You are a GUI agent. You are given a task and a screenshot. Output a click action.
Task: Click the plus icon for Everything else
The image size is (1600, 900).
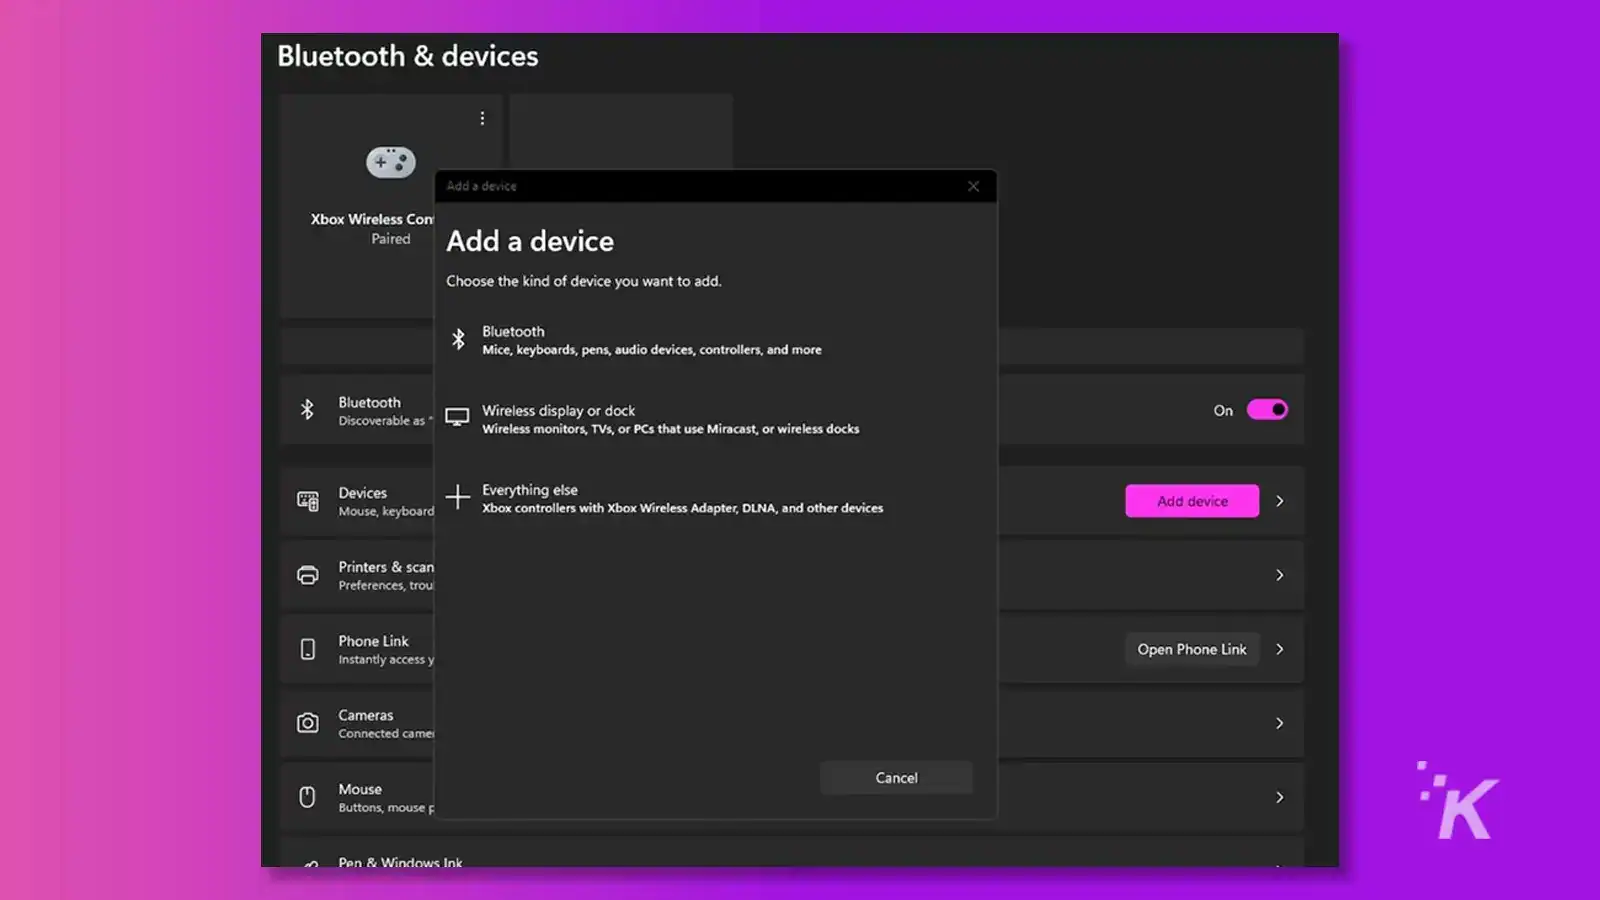(458, 497)
